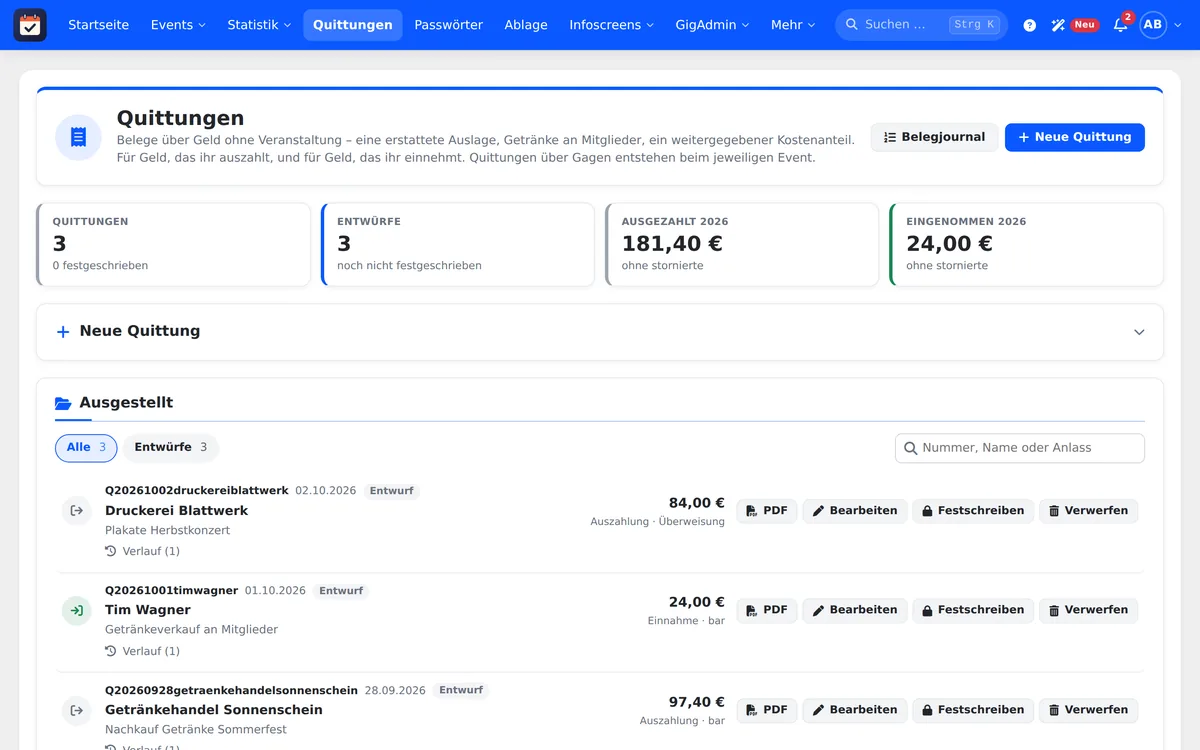
Task: Open Verlauf (1) under Tim Wagner
Action: (142, 651)
